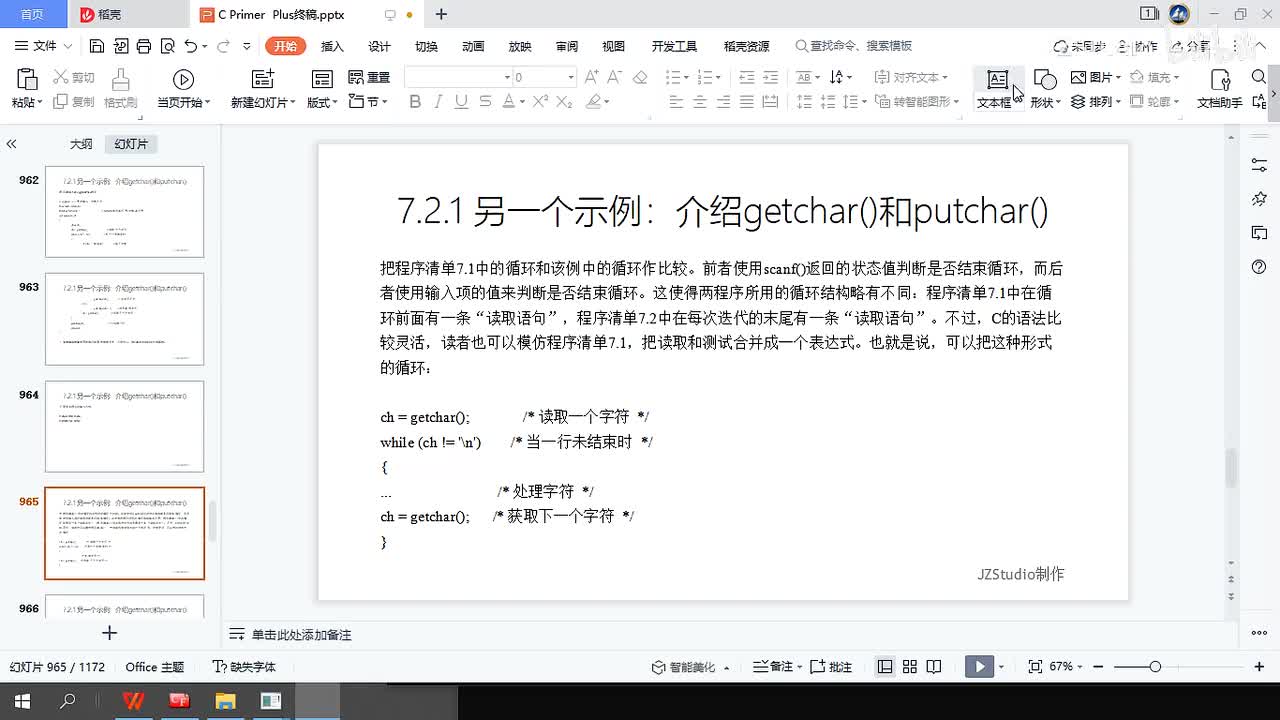Open the 切换 (Transitions) ribbon tab
The height and width of the screenshot is (720, 1280).
(426, 46)
